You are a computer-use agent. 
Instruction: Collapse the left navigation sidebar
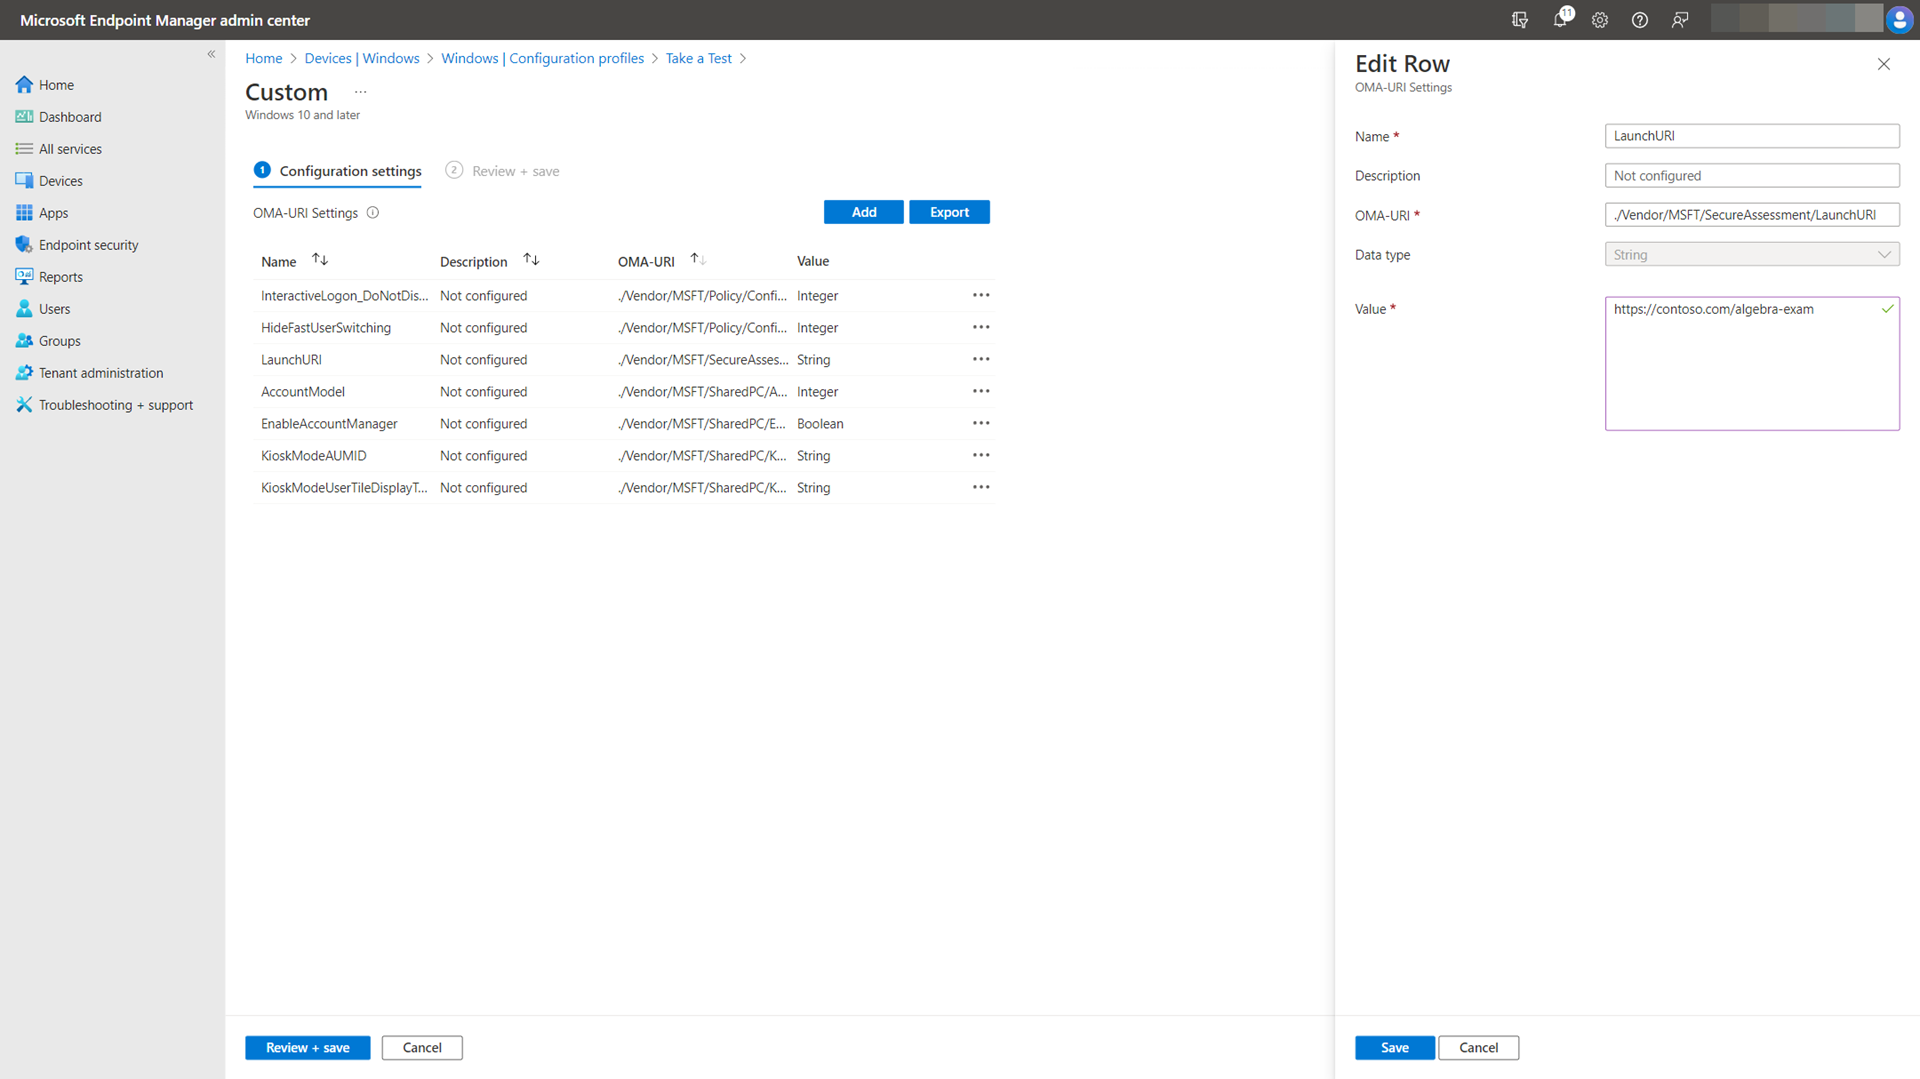[211, 54]
